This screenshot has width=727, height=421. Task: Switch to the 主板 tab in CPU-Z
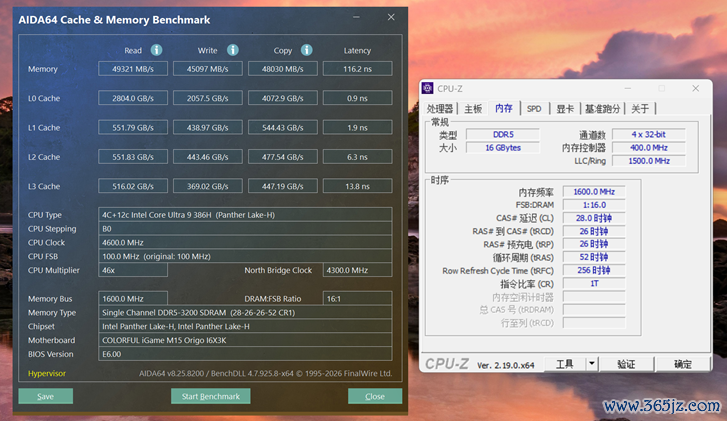[x=473, y=108]
